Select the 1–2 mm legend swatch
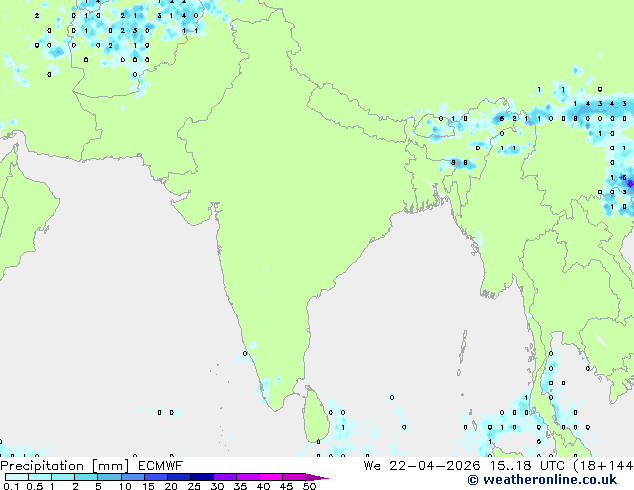The width and height of the screenshot is (634, 490). tap(63, 477)
